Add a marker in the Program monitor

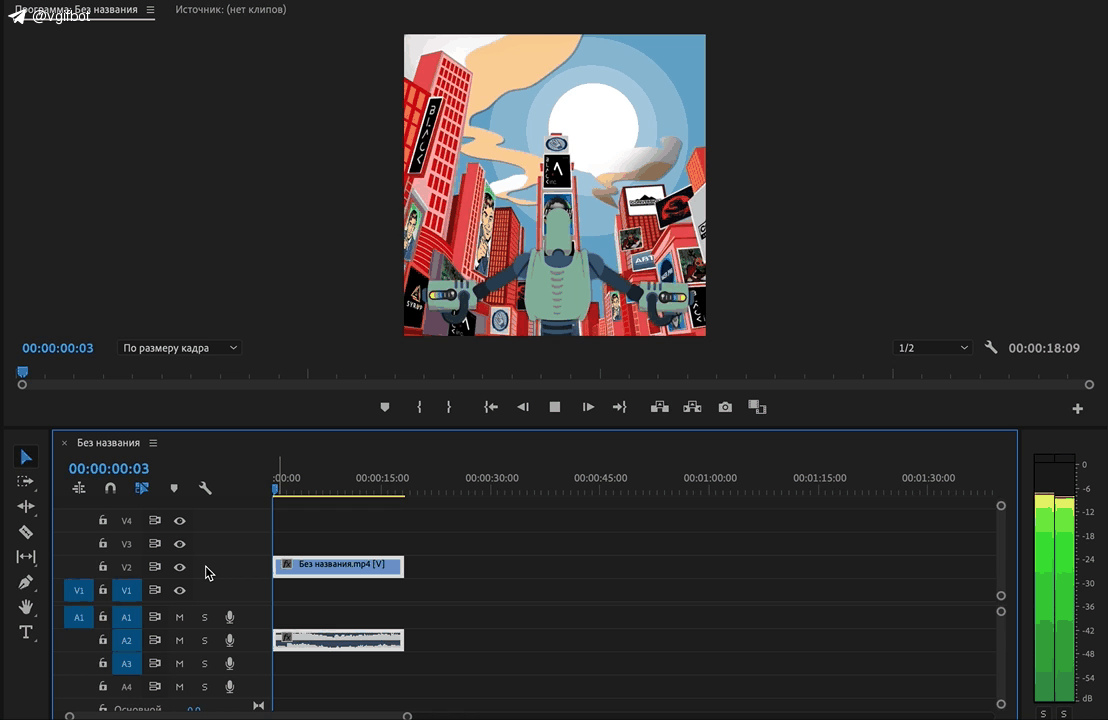click(385, 407)
